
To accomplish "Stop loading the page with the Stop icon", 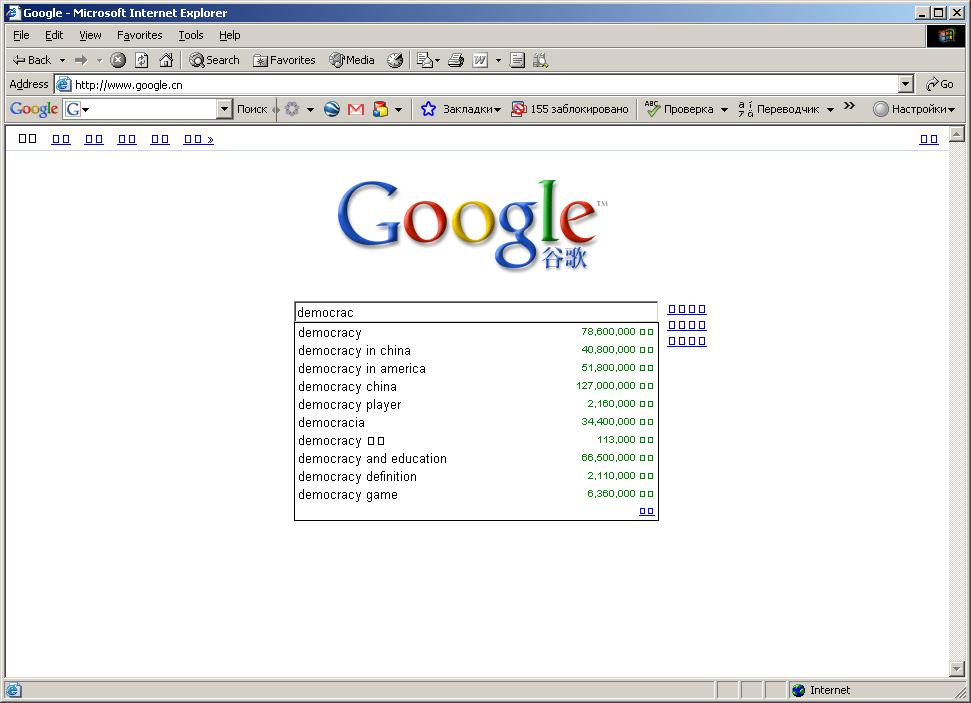I will [x=118, y=60].
